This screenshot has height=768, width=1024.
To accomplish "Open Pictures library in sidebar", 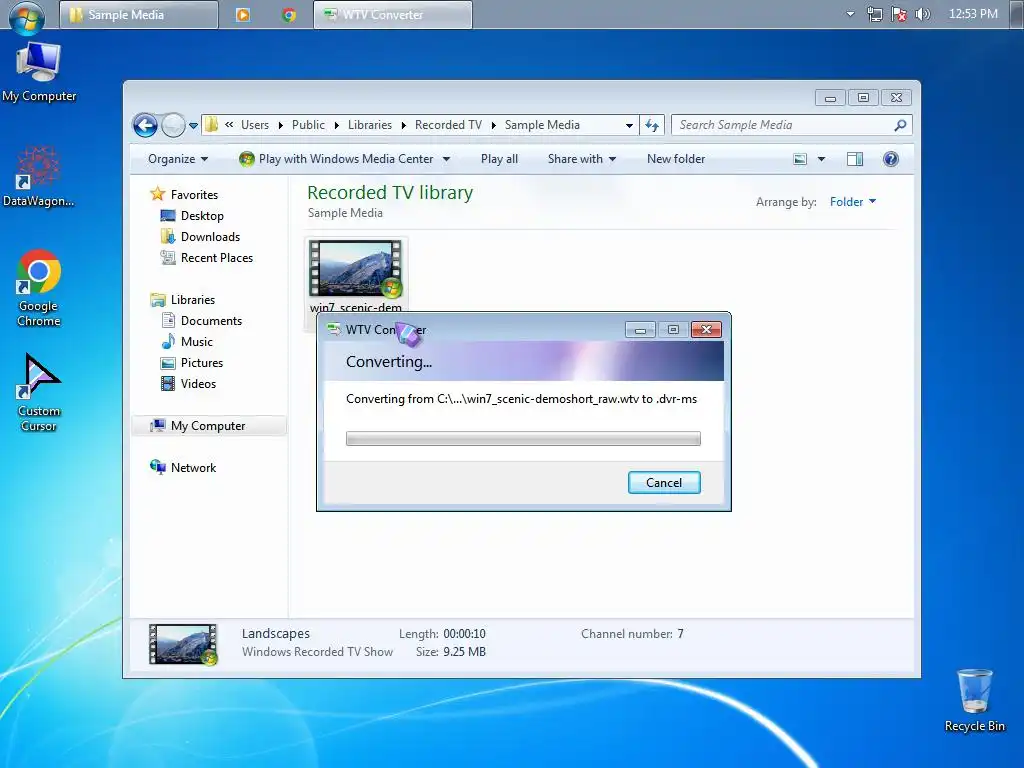I will (202, 362).
